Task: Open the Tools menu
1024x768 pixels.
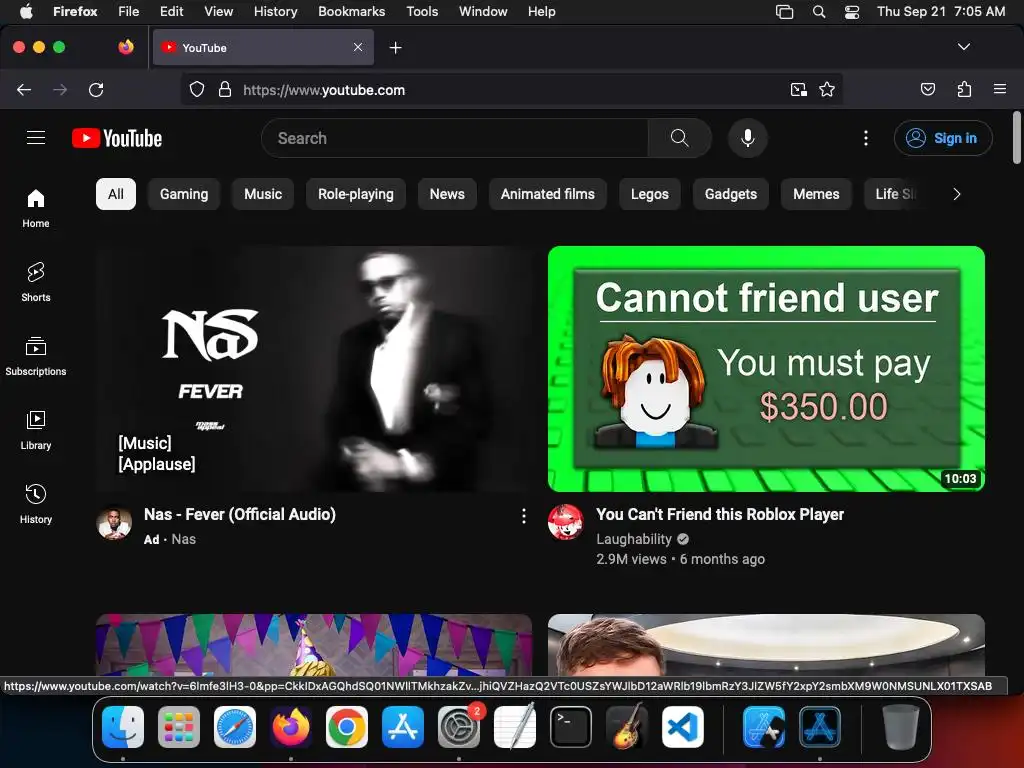Action: pyautogui.click(x=422, y=12)
